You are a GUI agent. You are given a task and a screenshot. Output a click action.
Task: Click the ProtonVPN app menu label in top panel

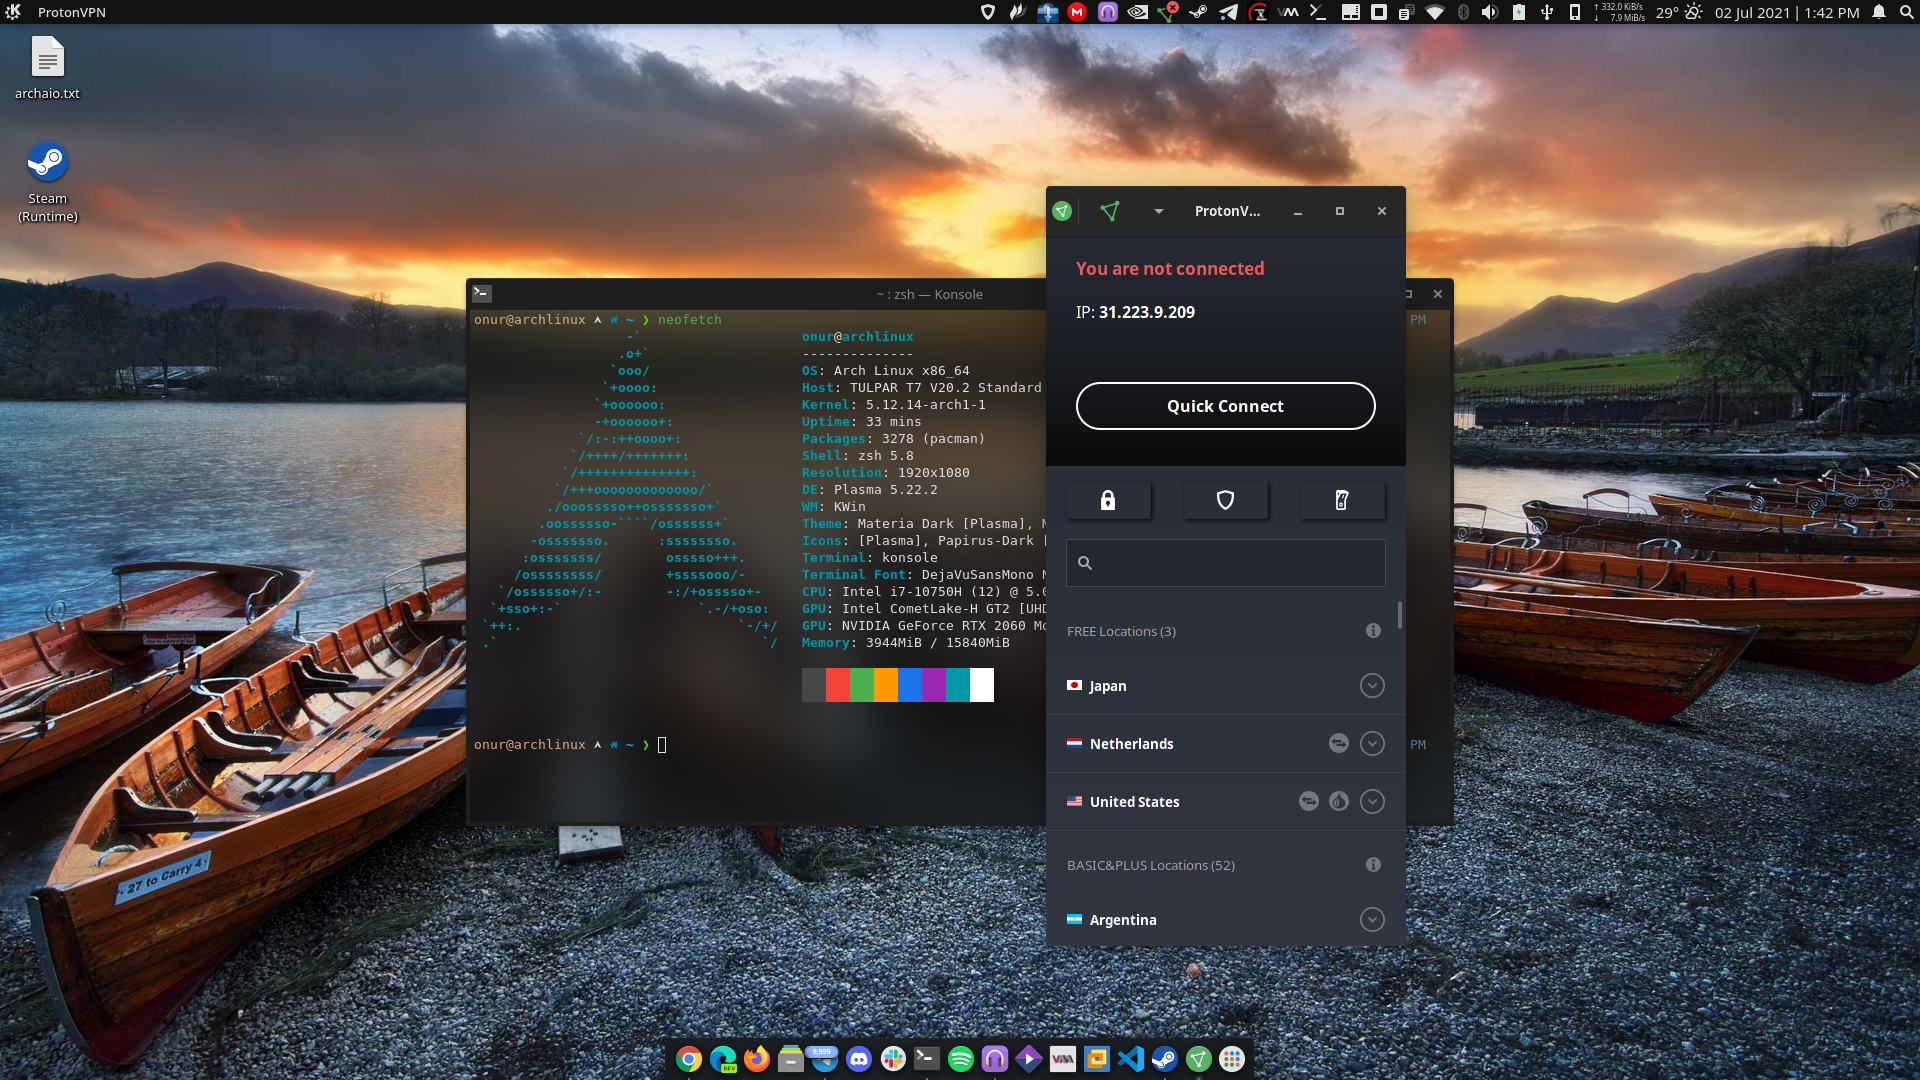(x=71, y=12)
